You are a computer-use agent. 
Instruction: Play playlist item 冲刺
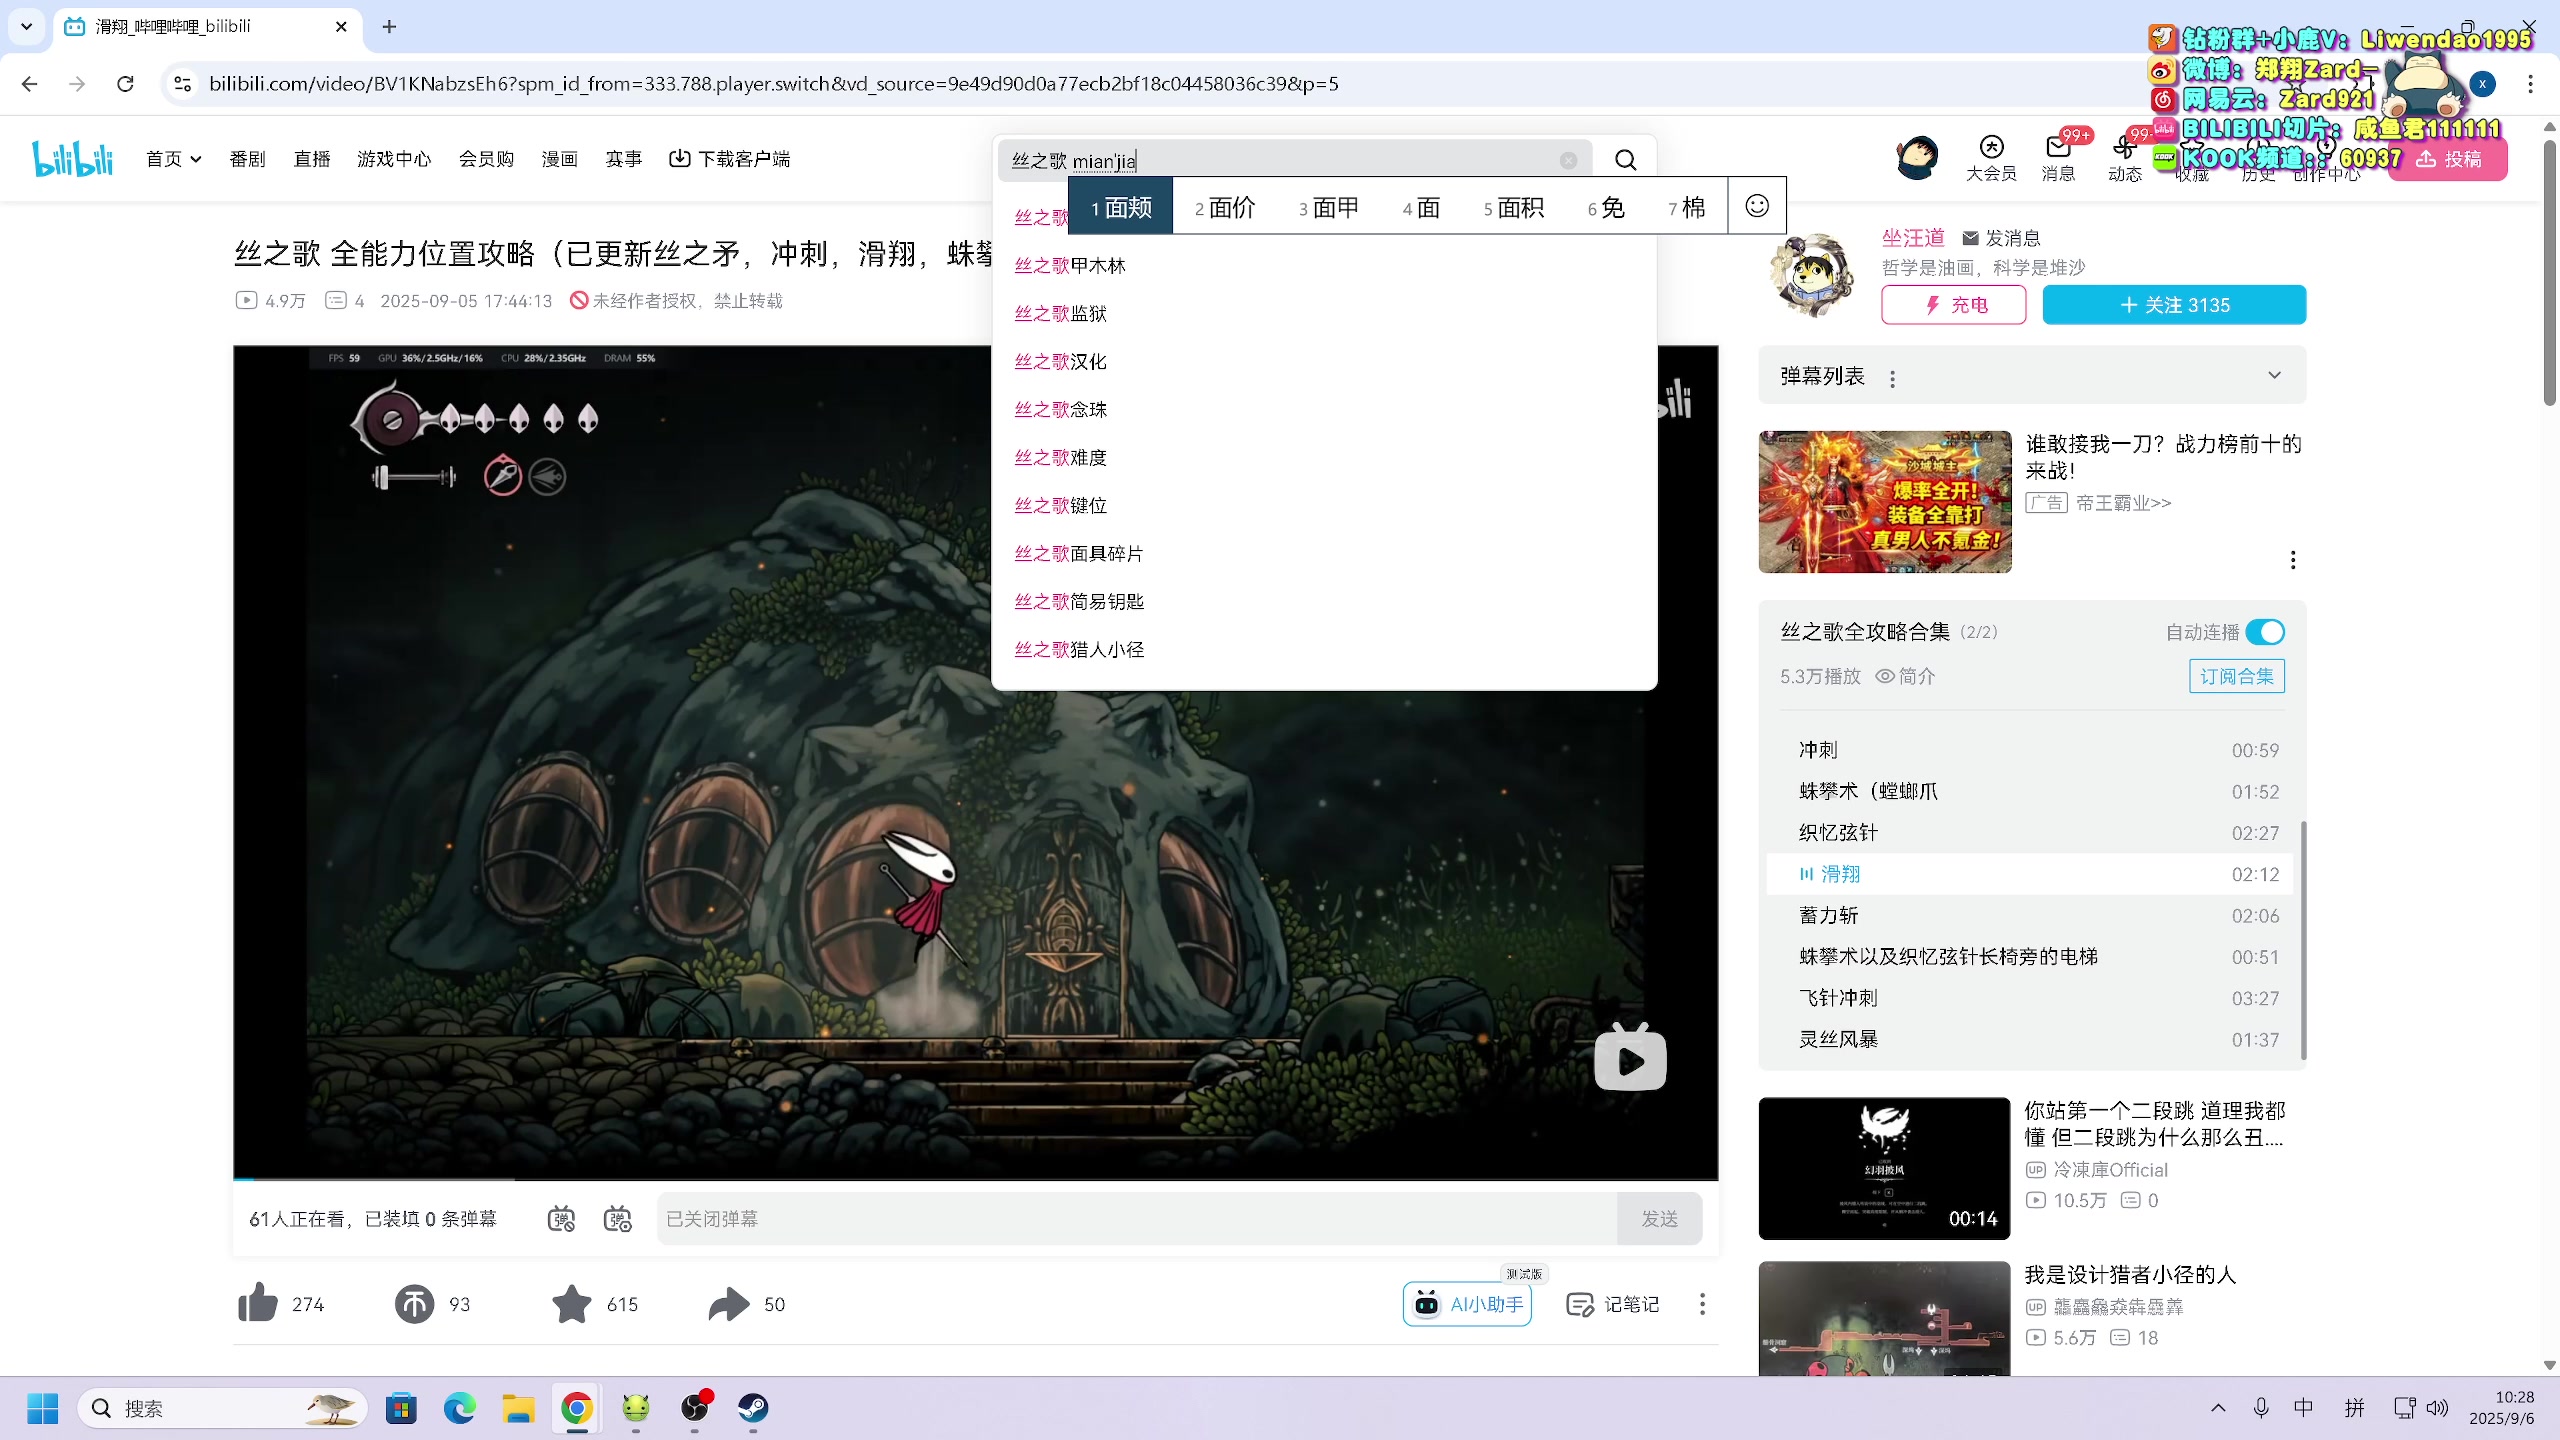pos(2032,750)
